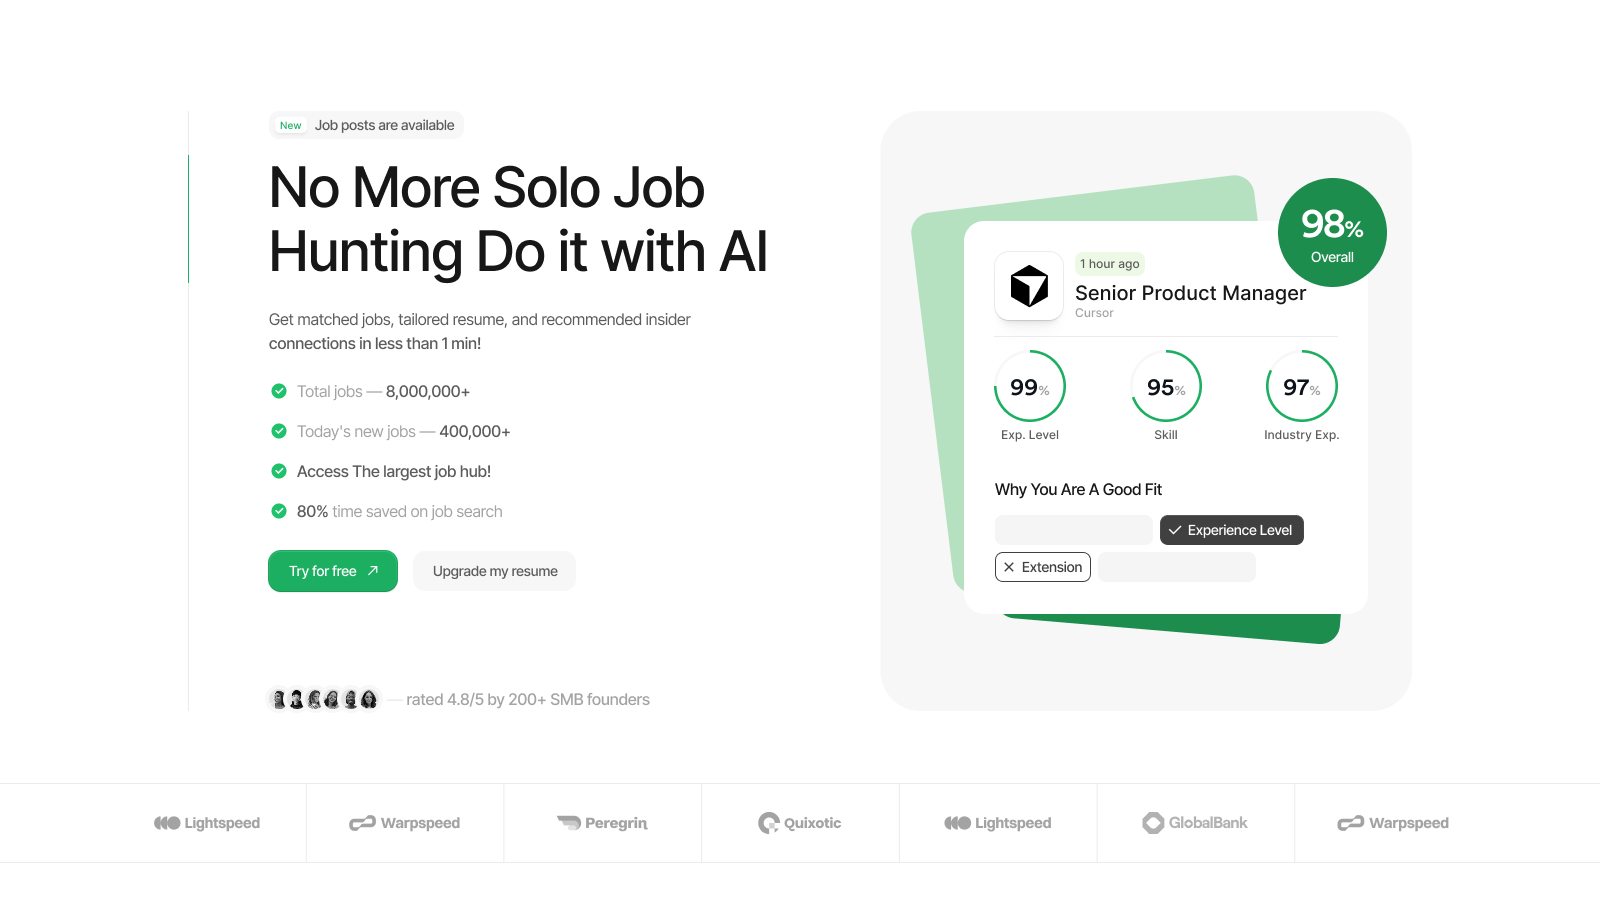Open the Senior Product Manager job title

(x=1190, y=293)
